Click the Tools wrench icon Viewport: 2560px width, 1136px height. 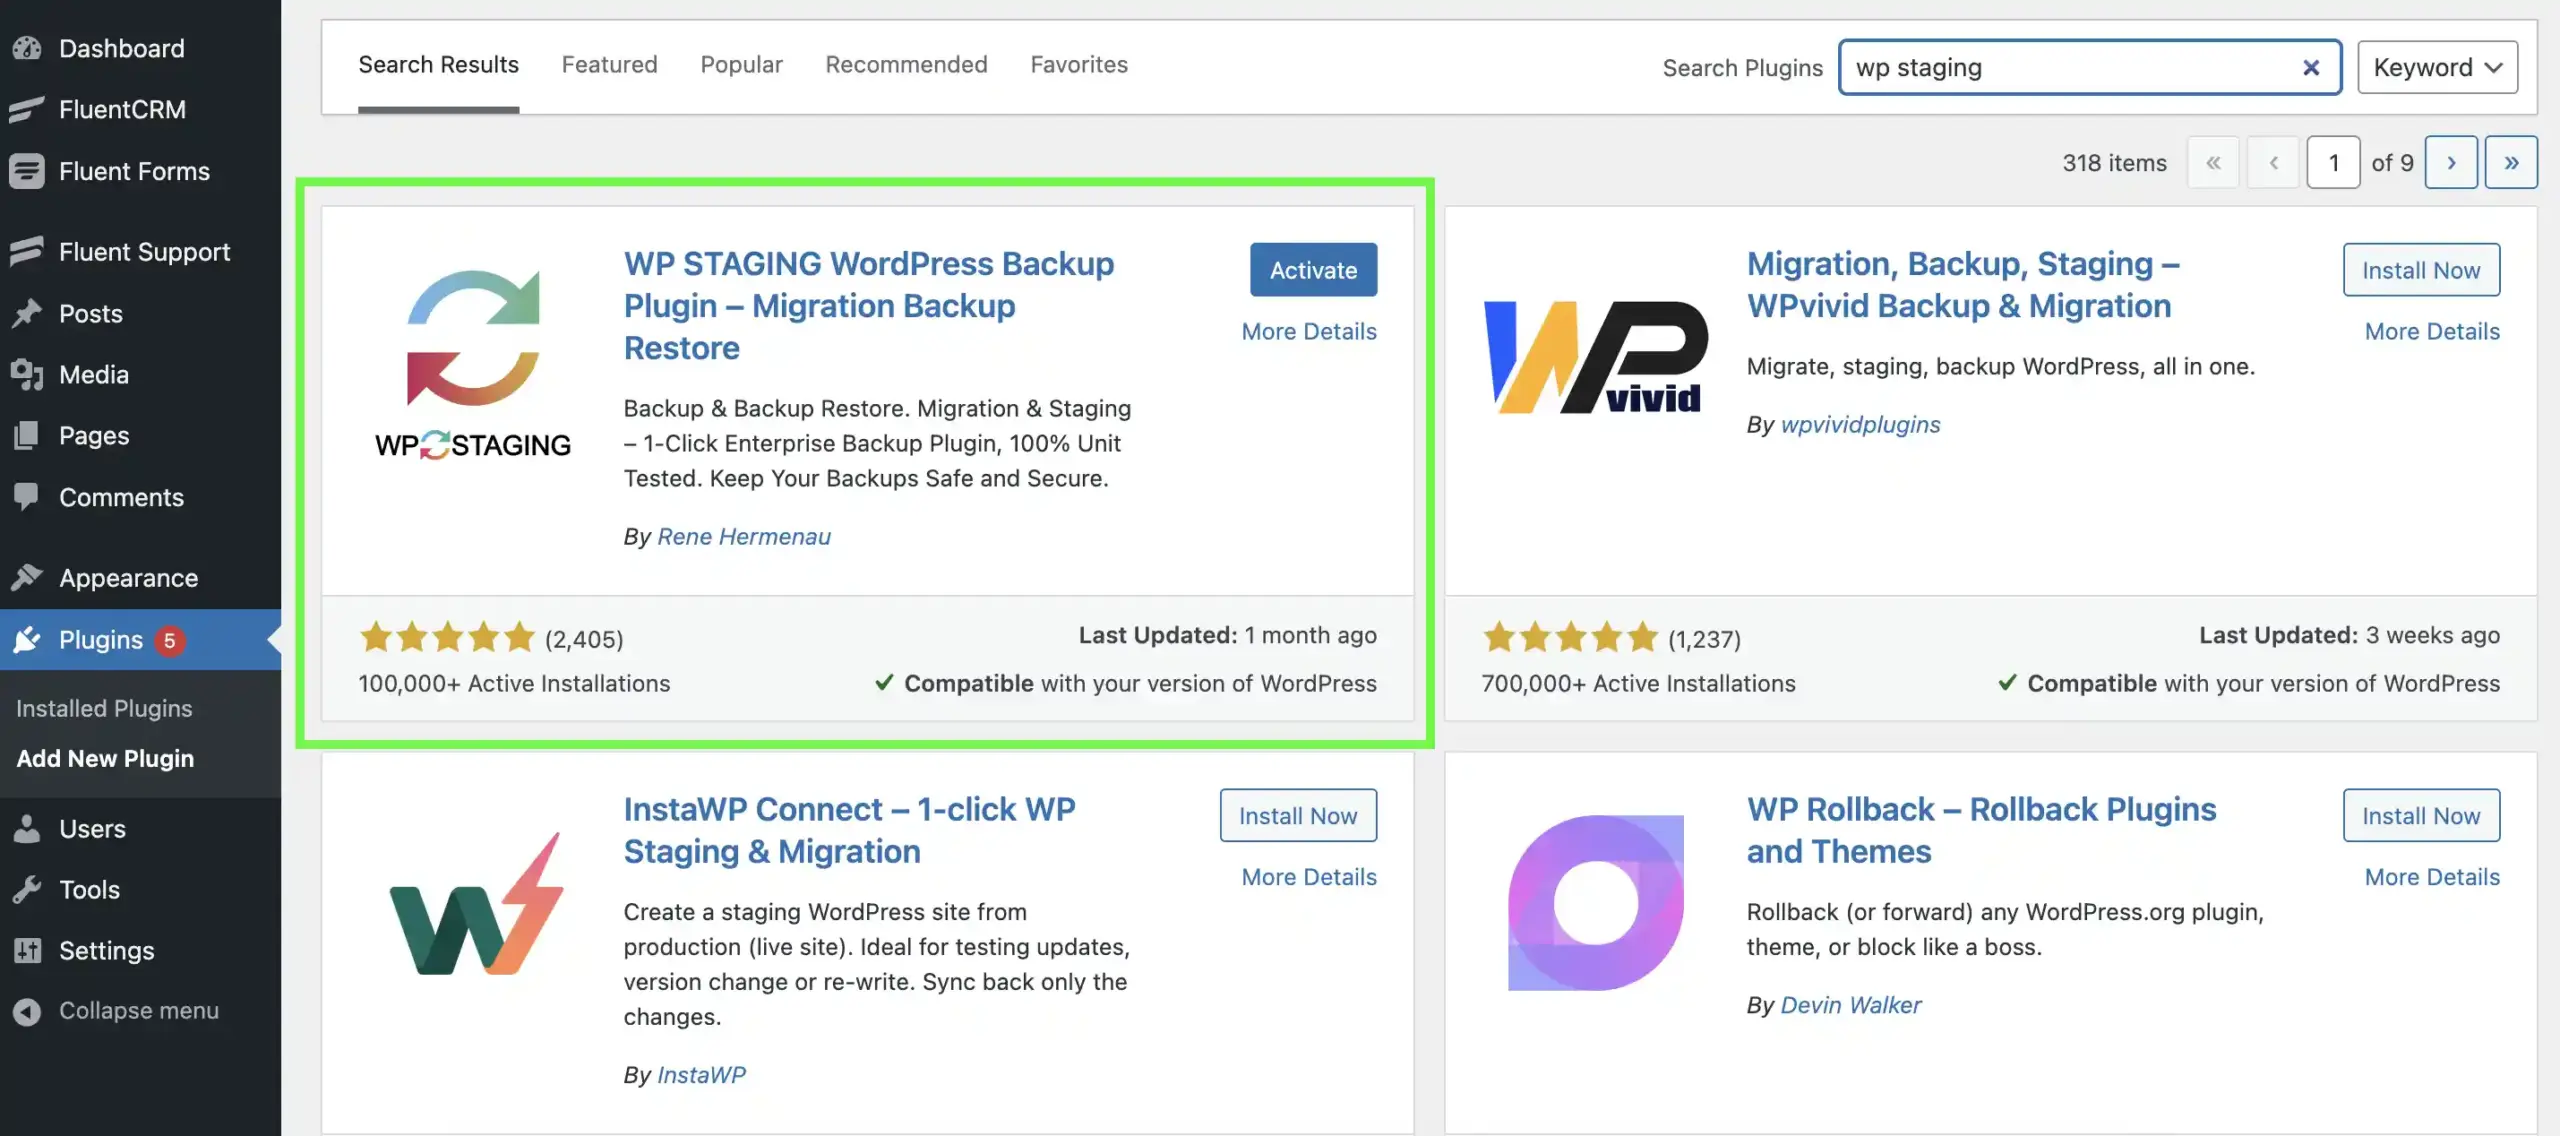(x=27, y=889)
